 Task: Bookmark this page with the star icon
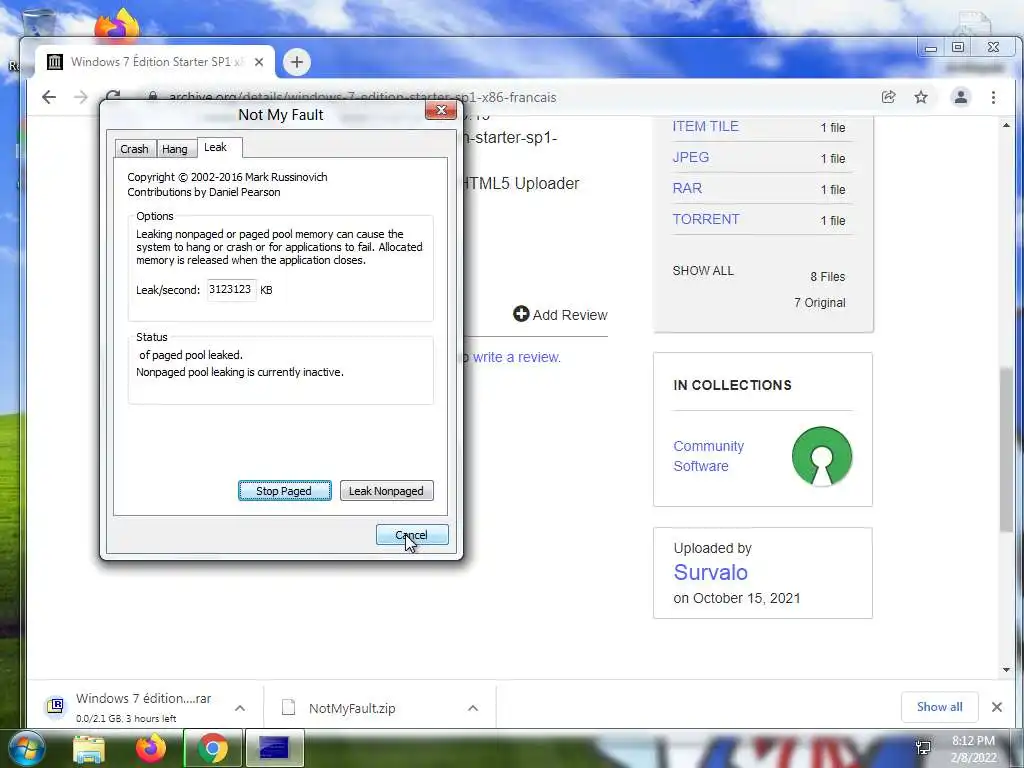[921, 97]
